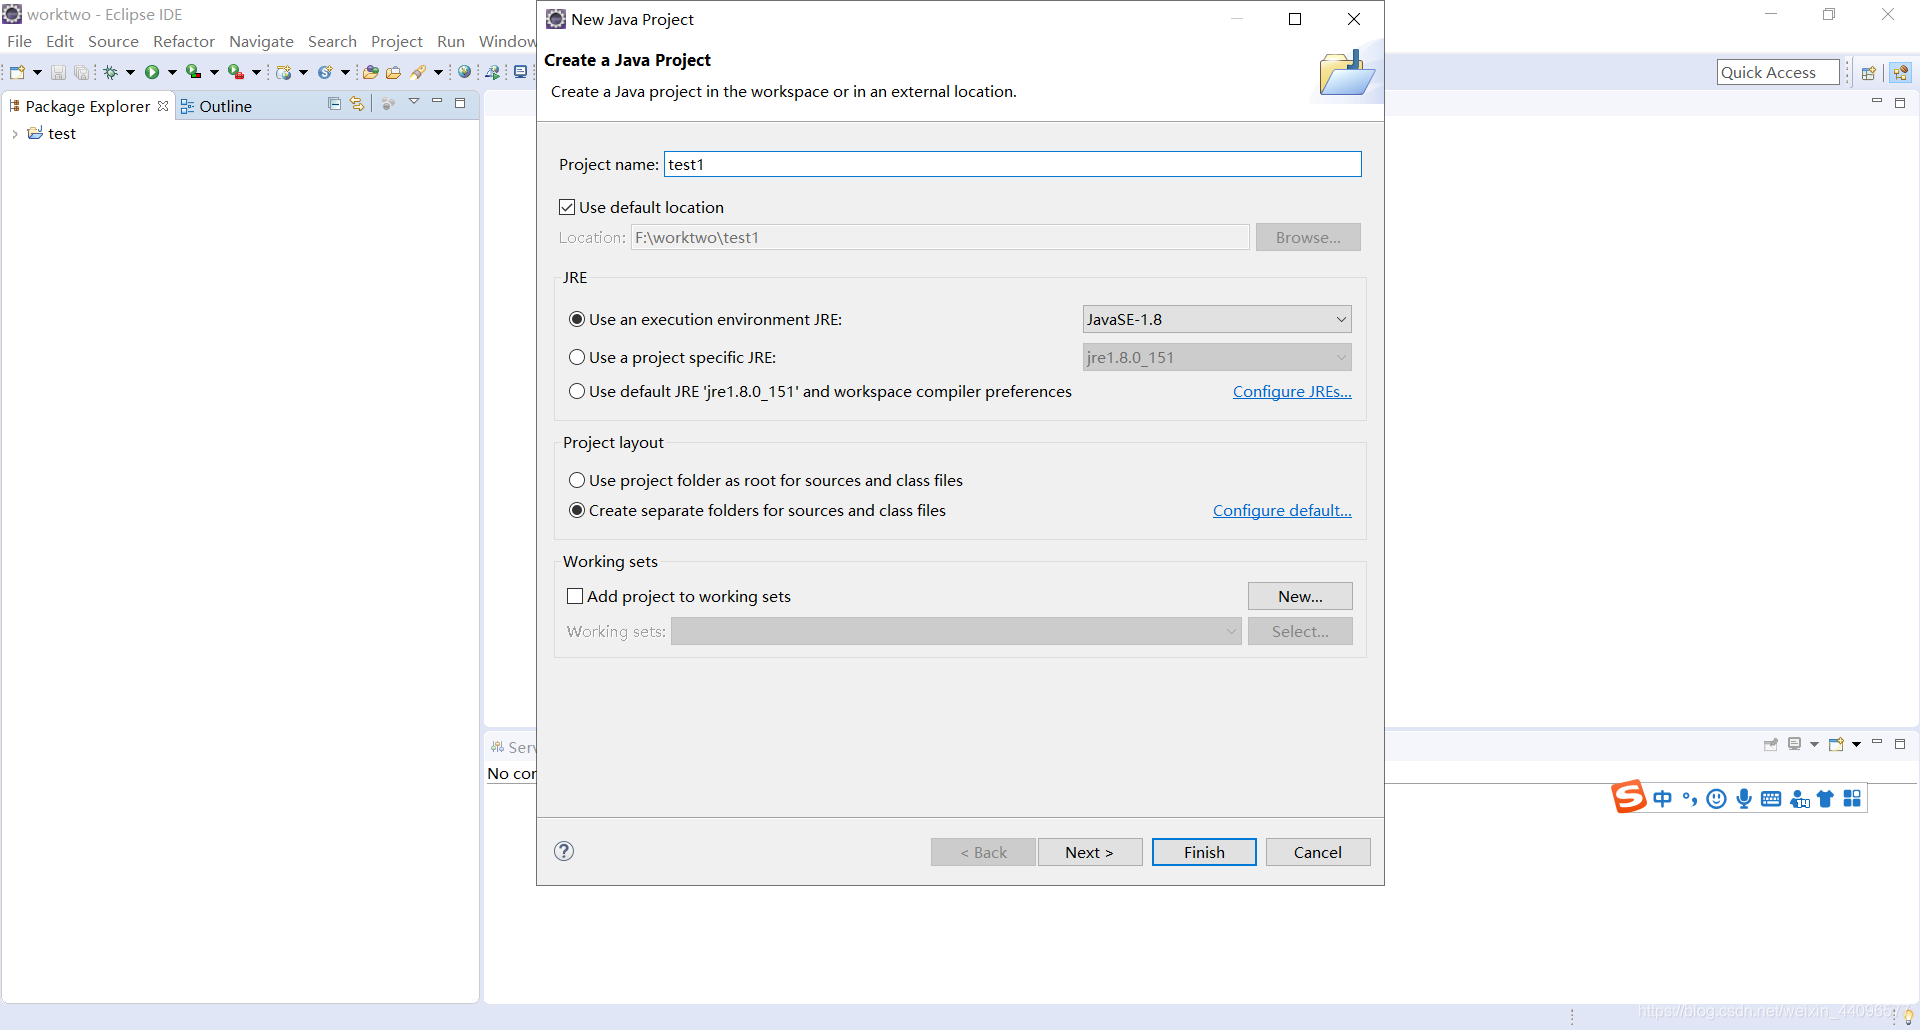Click the Quick Access search field
1920x1030 pixels.
pos(1778,72)
